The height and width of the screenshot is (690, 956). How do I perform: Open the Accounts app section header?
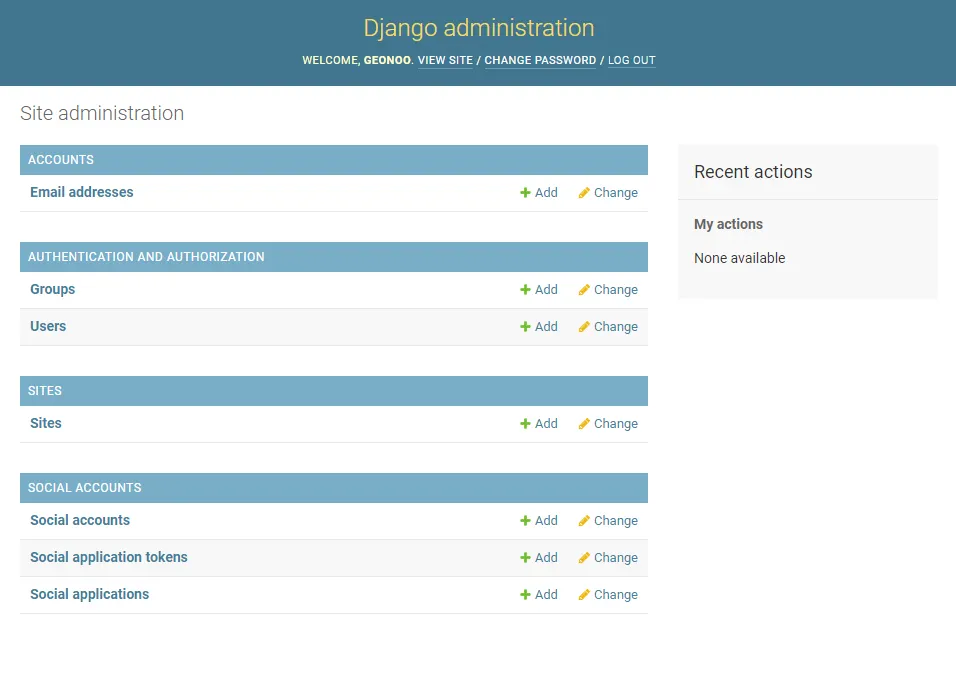point(61,160)
